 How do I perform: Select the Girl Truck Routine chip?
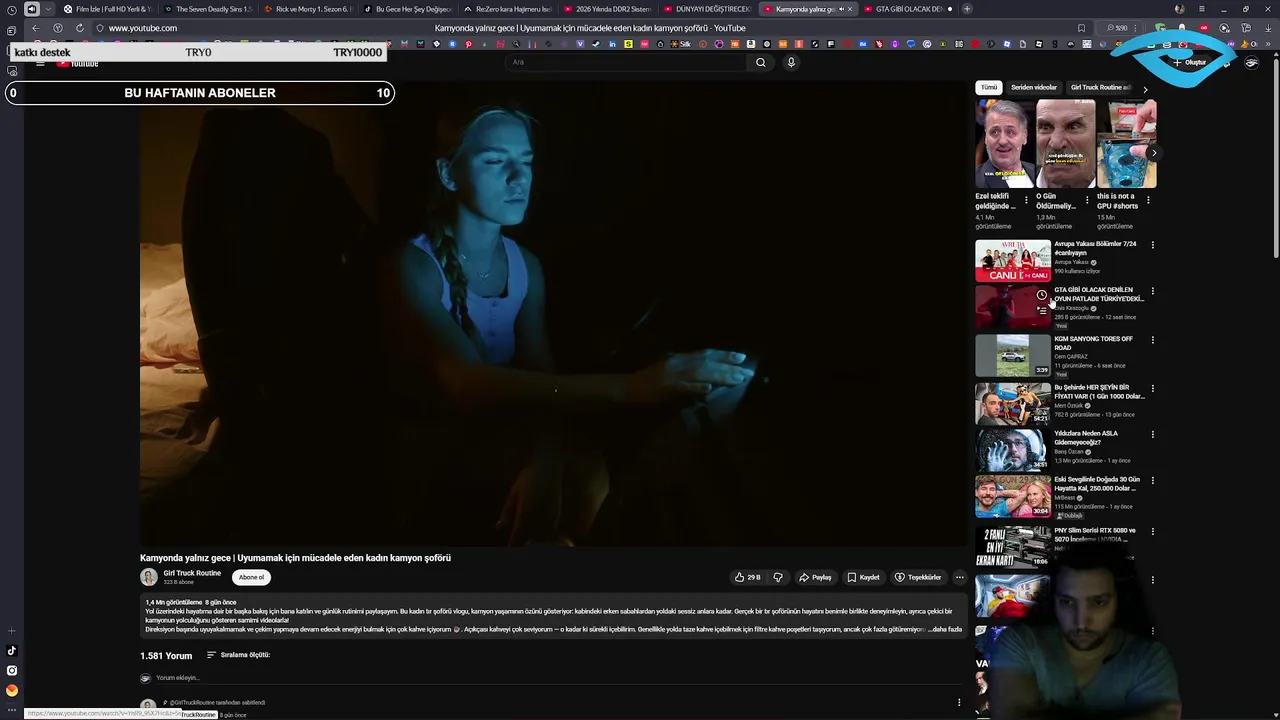tap(1100, 88)
